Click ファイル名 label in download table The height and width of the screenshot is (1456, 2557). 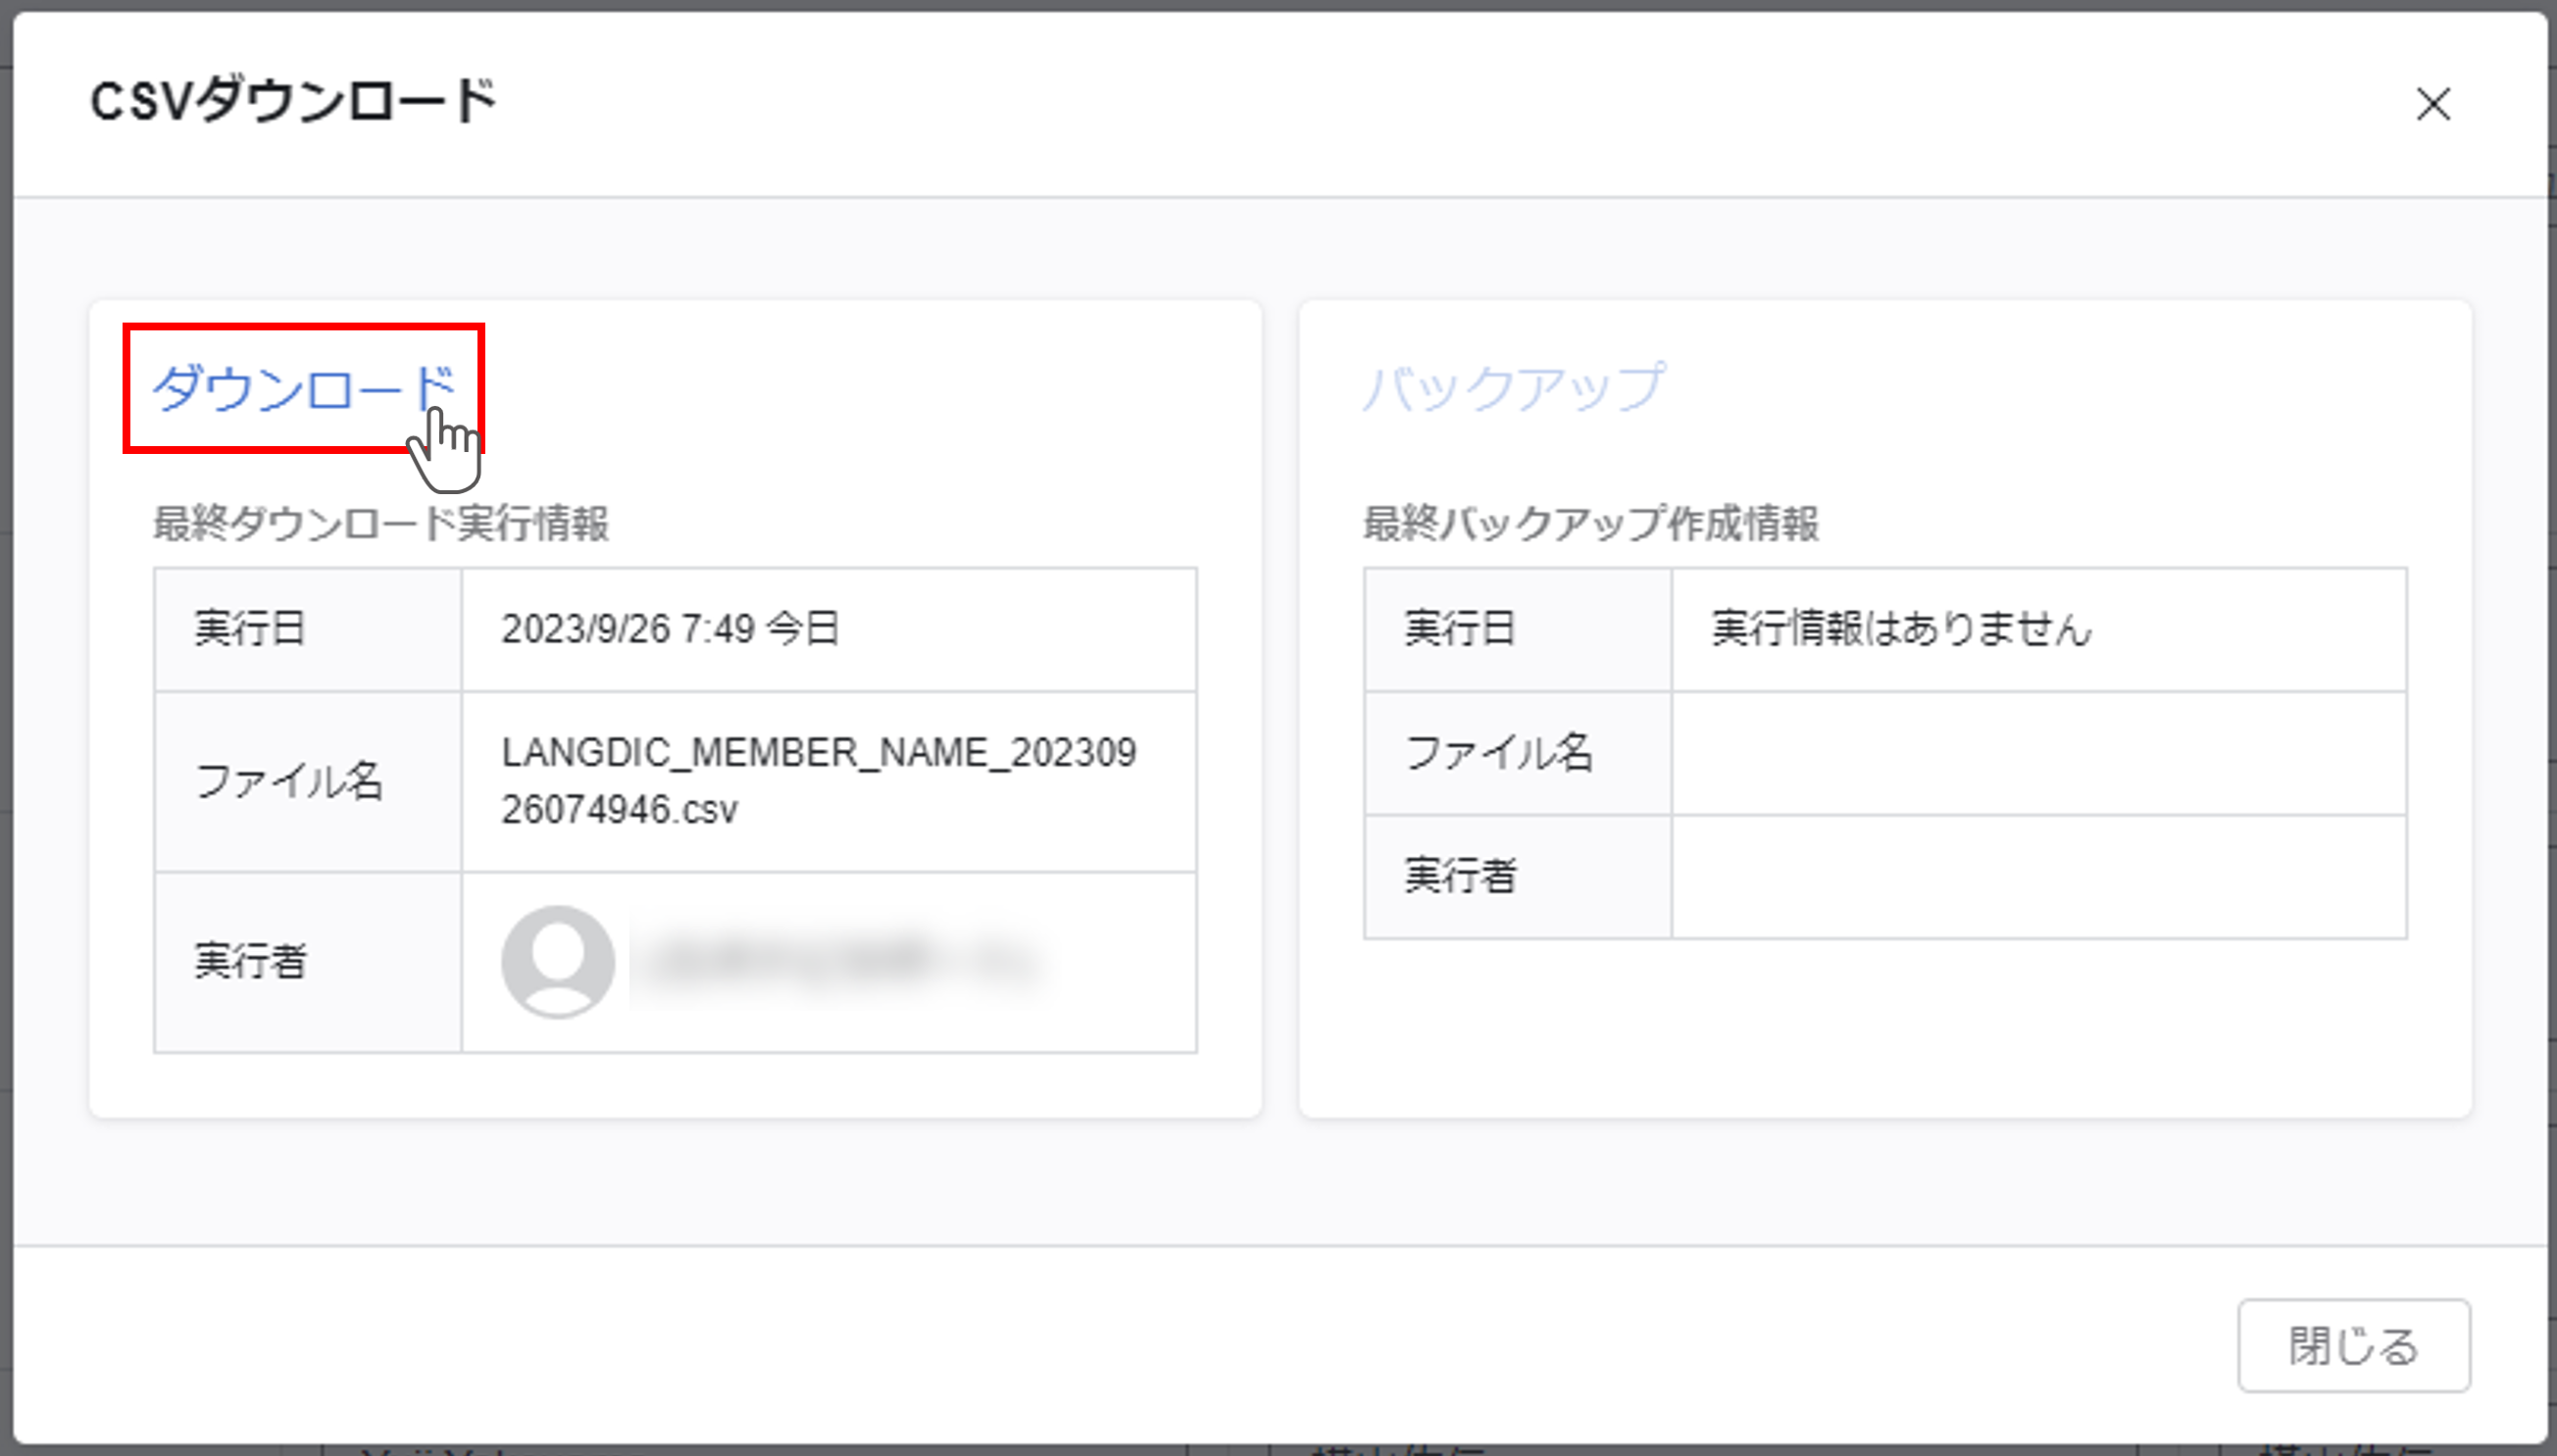(x=289, y=781)
